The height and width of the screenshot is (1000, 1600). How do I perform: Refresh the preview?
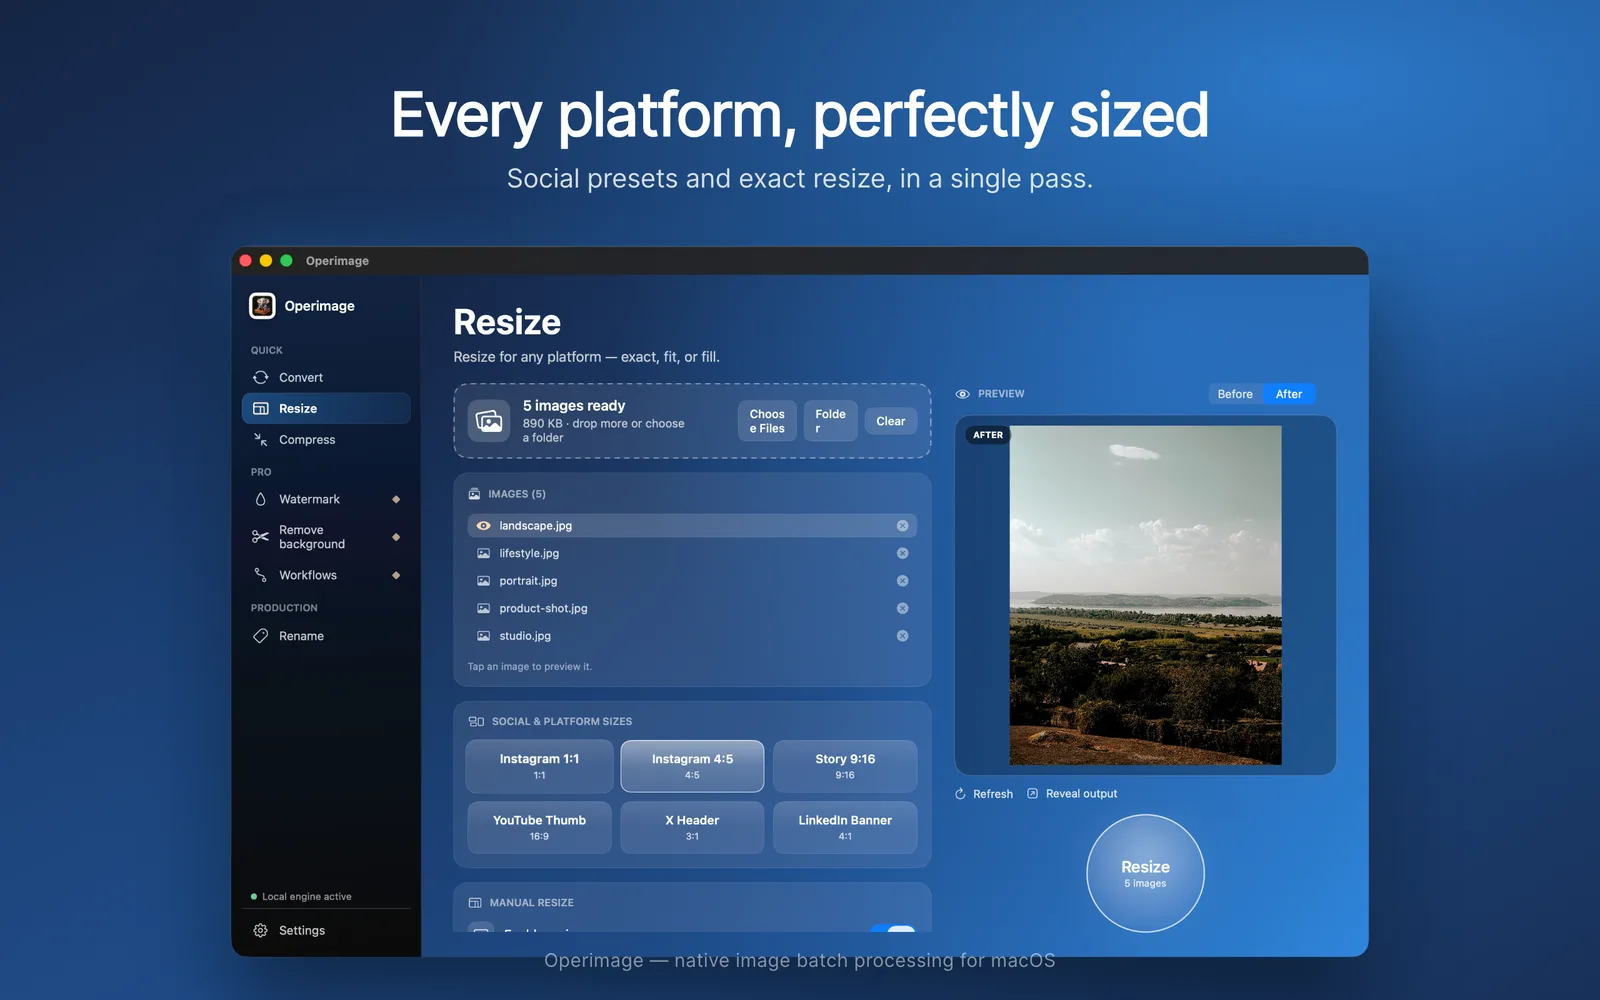click(984, 794)
